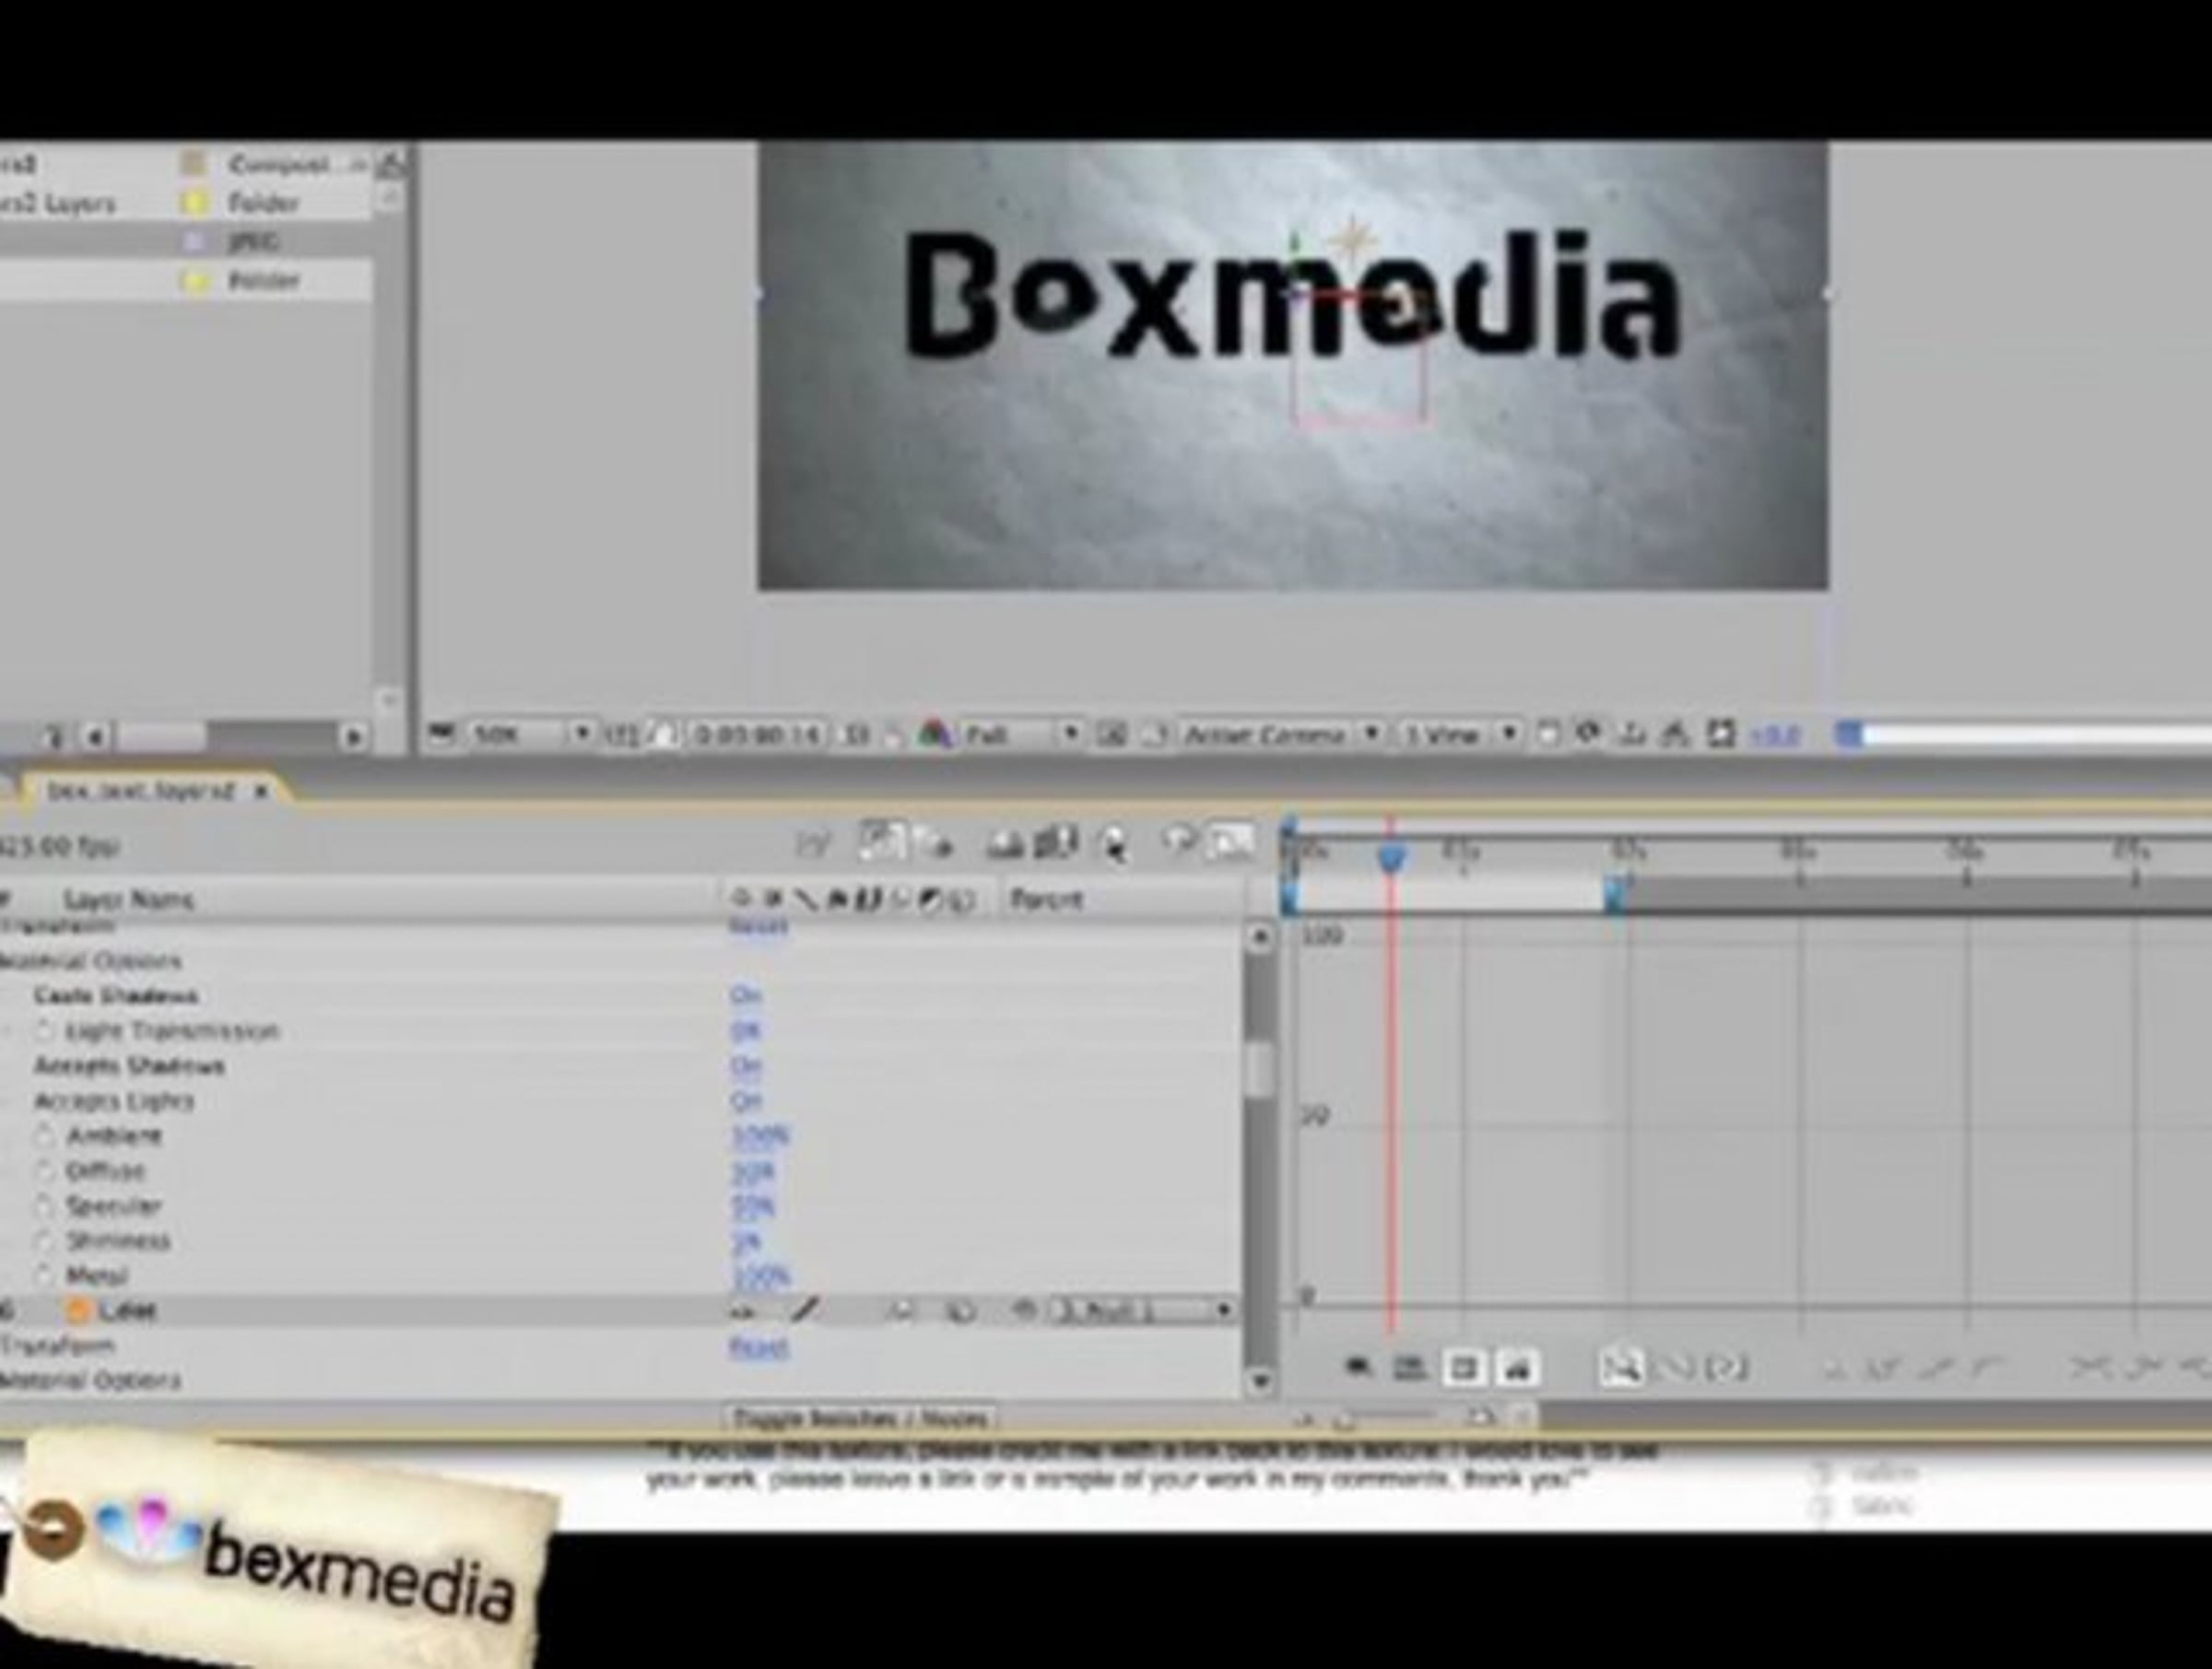This screenshot has width=2212, height=1669.
Task: Click the Casts Shadows property label
Action: [116, 995]
